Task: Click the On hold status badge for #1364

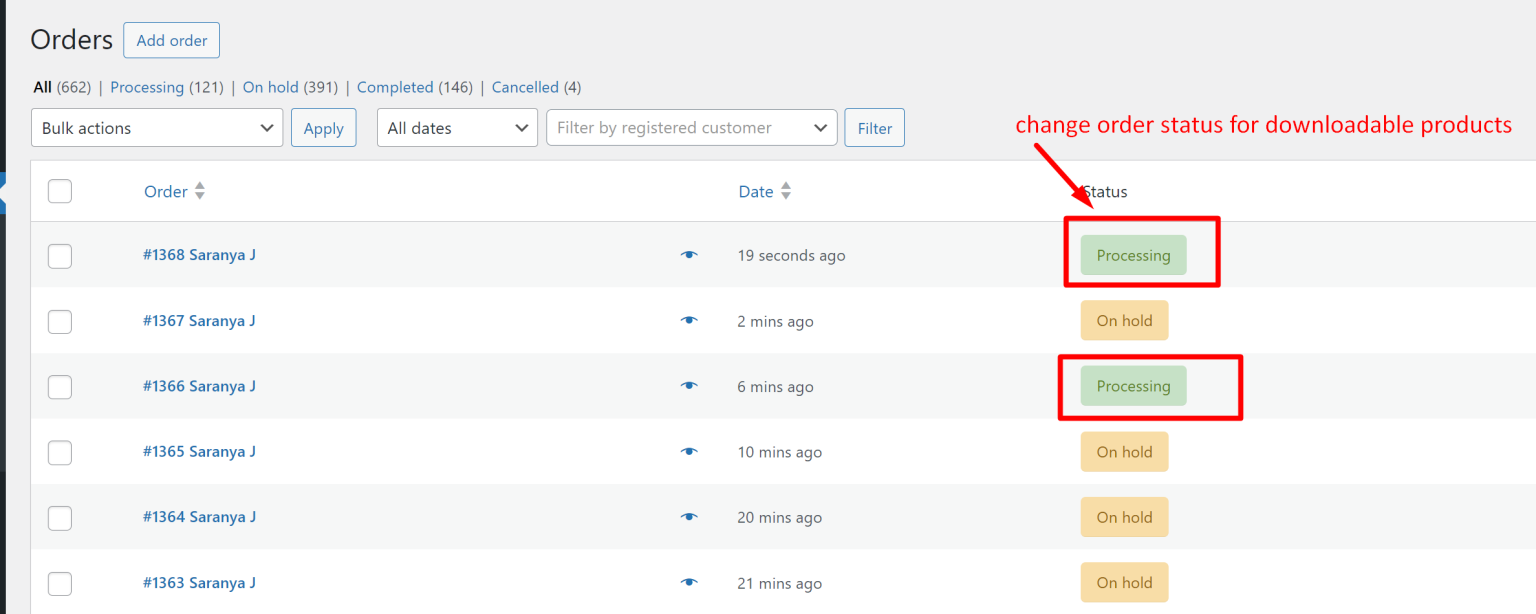Action: [x=1124, y=517]
